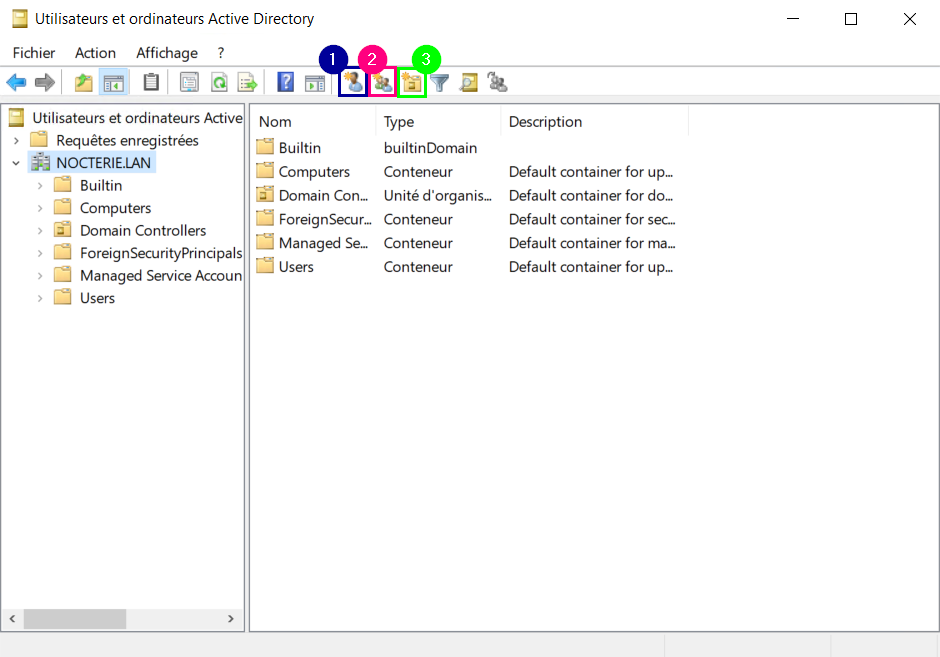Go up one level with folder icon
Image resolution: width=940 pixels, height=657 pixels.
point(84,83)
